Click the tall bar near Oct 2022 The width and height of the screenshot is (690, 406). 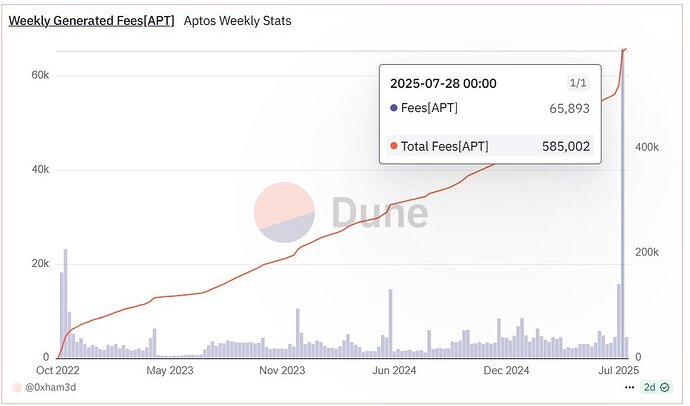click(x=66, y=303)
